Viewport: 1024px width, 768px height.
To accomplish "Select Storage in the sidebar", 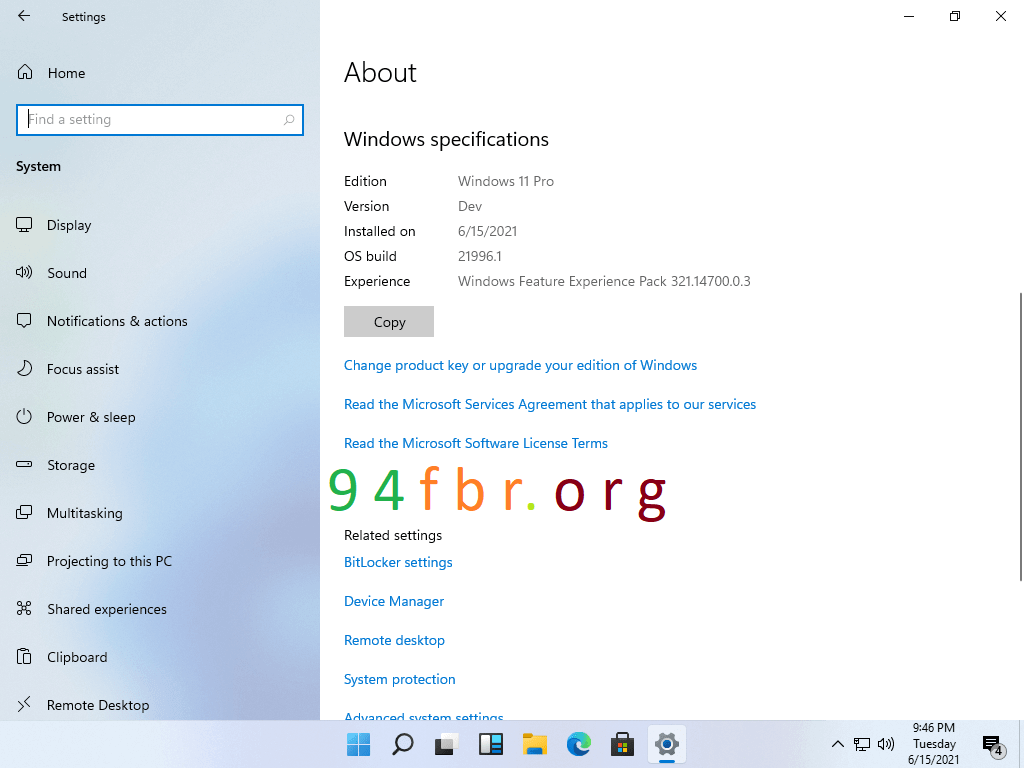I will tap(71, 465).
